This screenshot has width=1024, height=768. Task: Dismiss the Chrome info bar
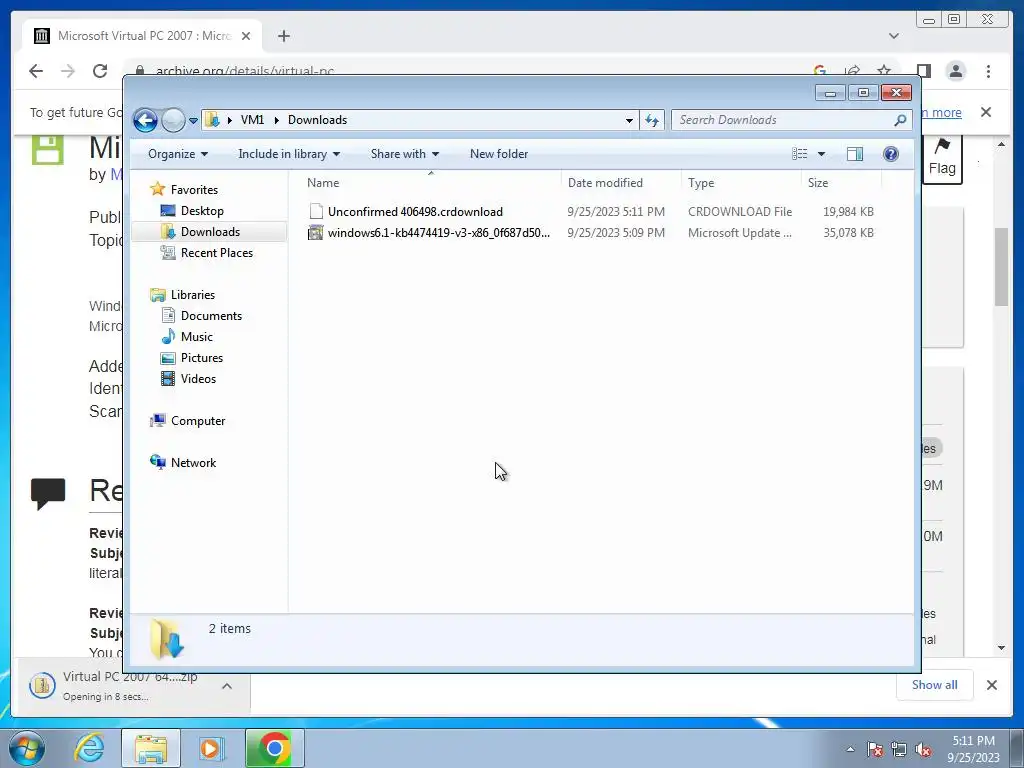tap(986, 112)
